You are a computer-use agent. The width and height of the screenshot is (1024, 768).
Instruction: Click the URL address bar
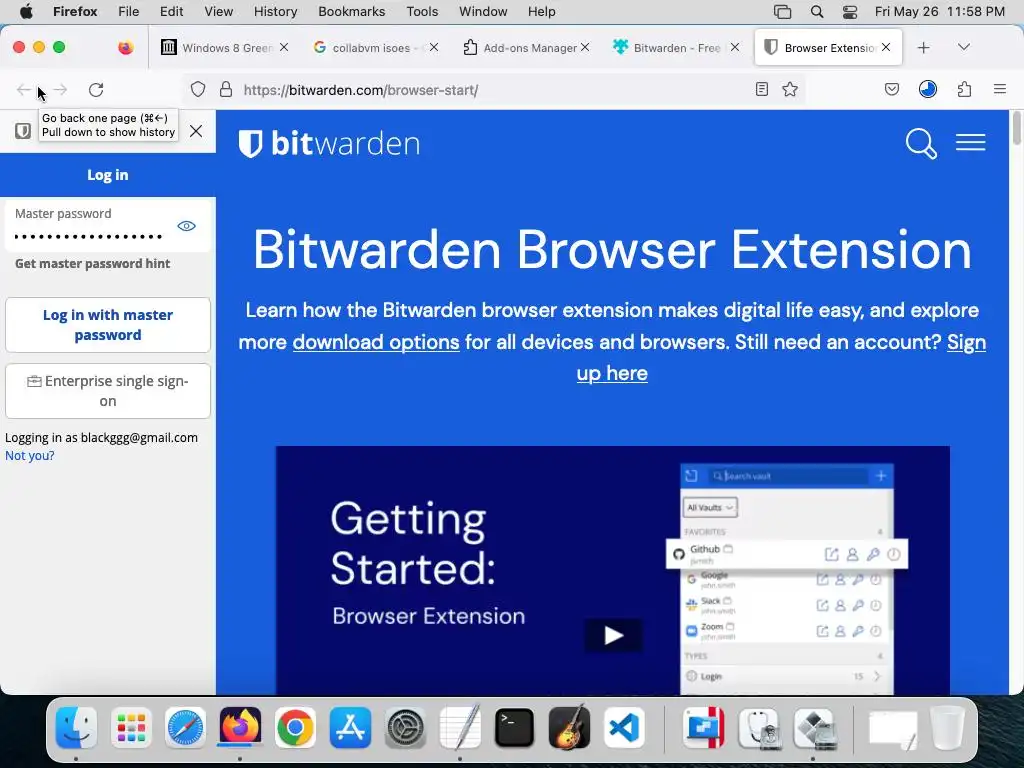496,89
